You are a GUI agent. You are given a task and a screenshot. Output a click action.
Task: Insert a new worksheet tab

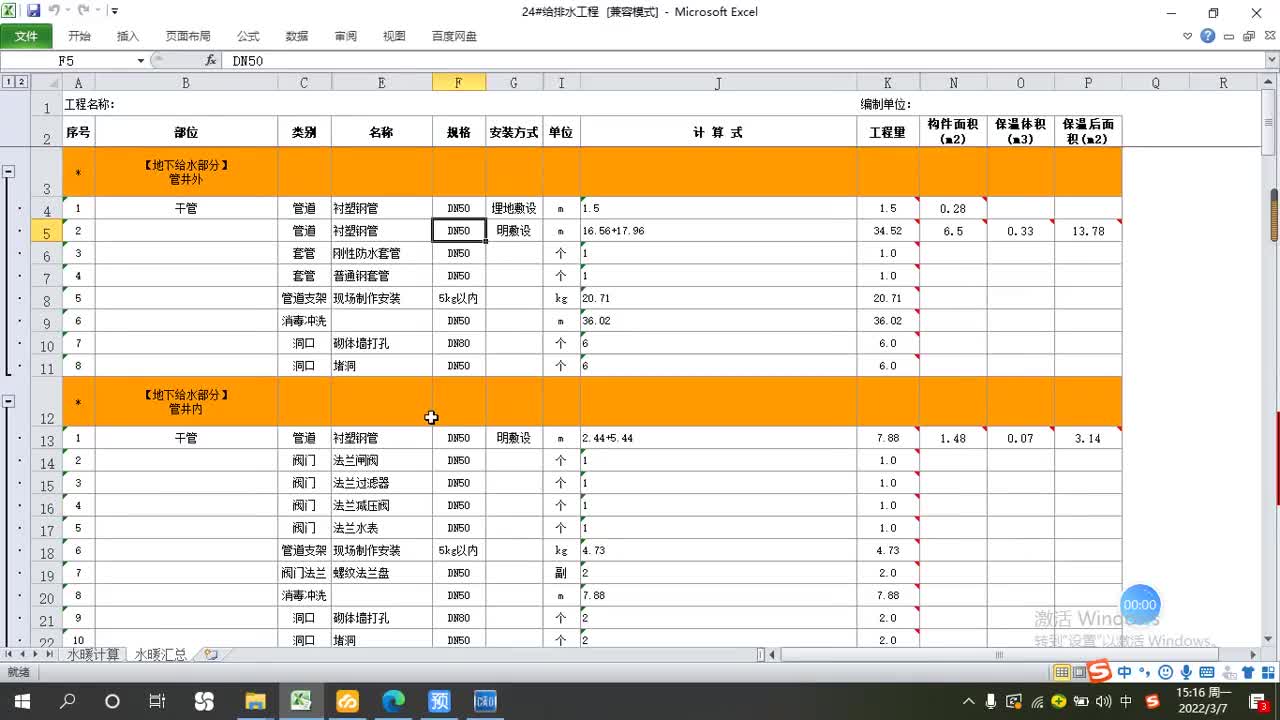[210, 654]
